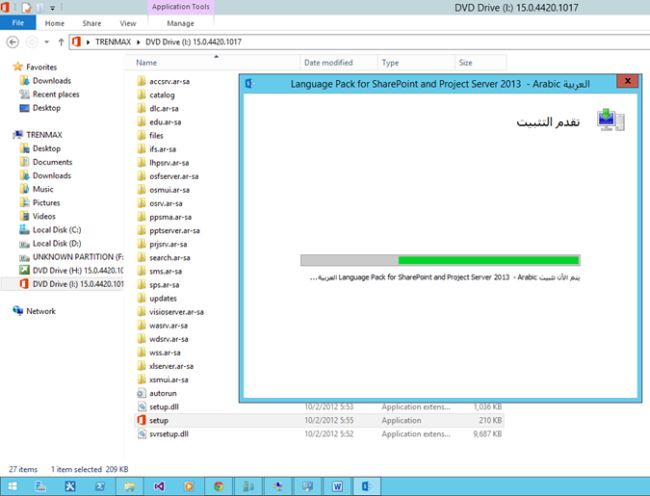The width and height of the screenshot is (650, 496).
Task: Select the autorun file icon
Action: point(141,393)
